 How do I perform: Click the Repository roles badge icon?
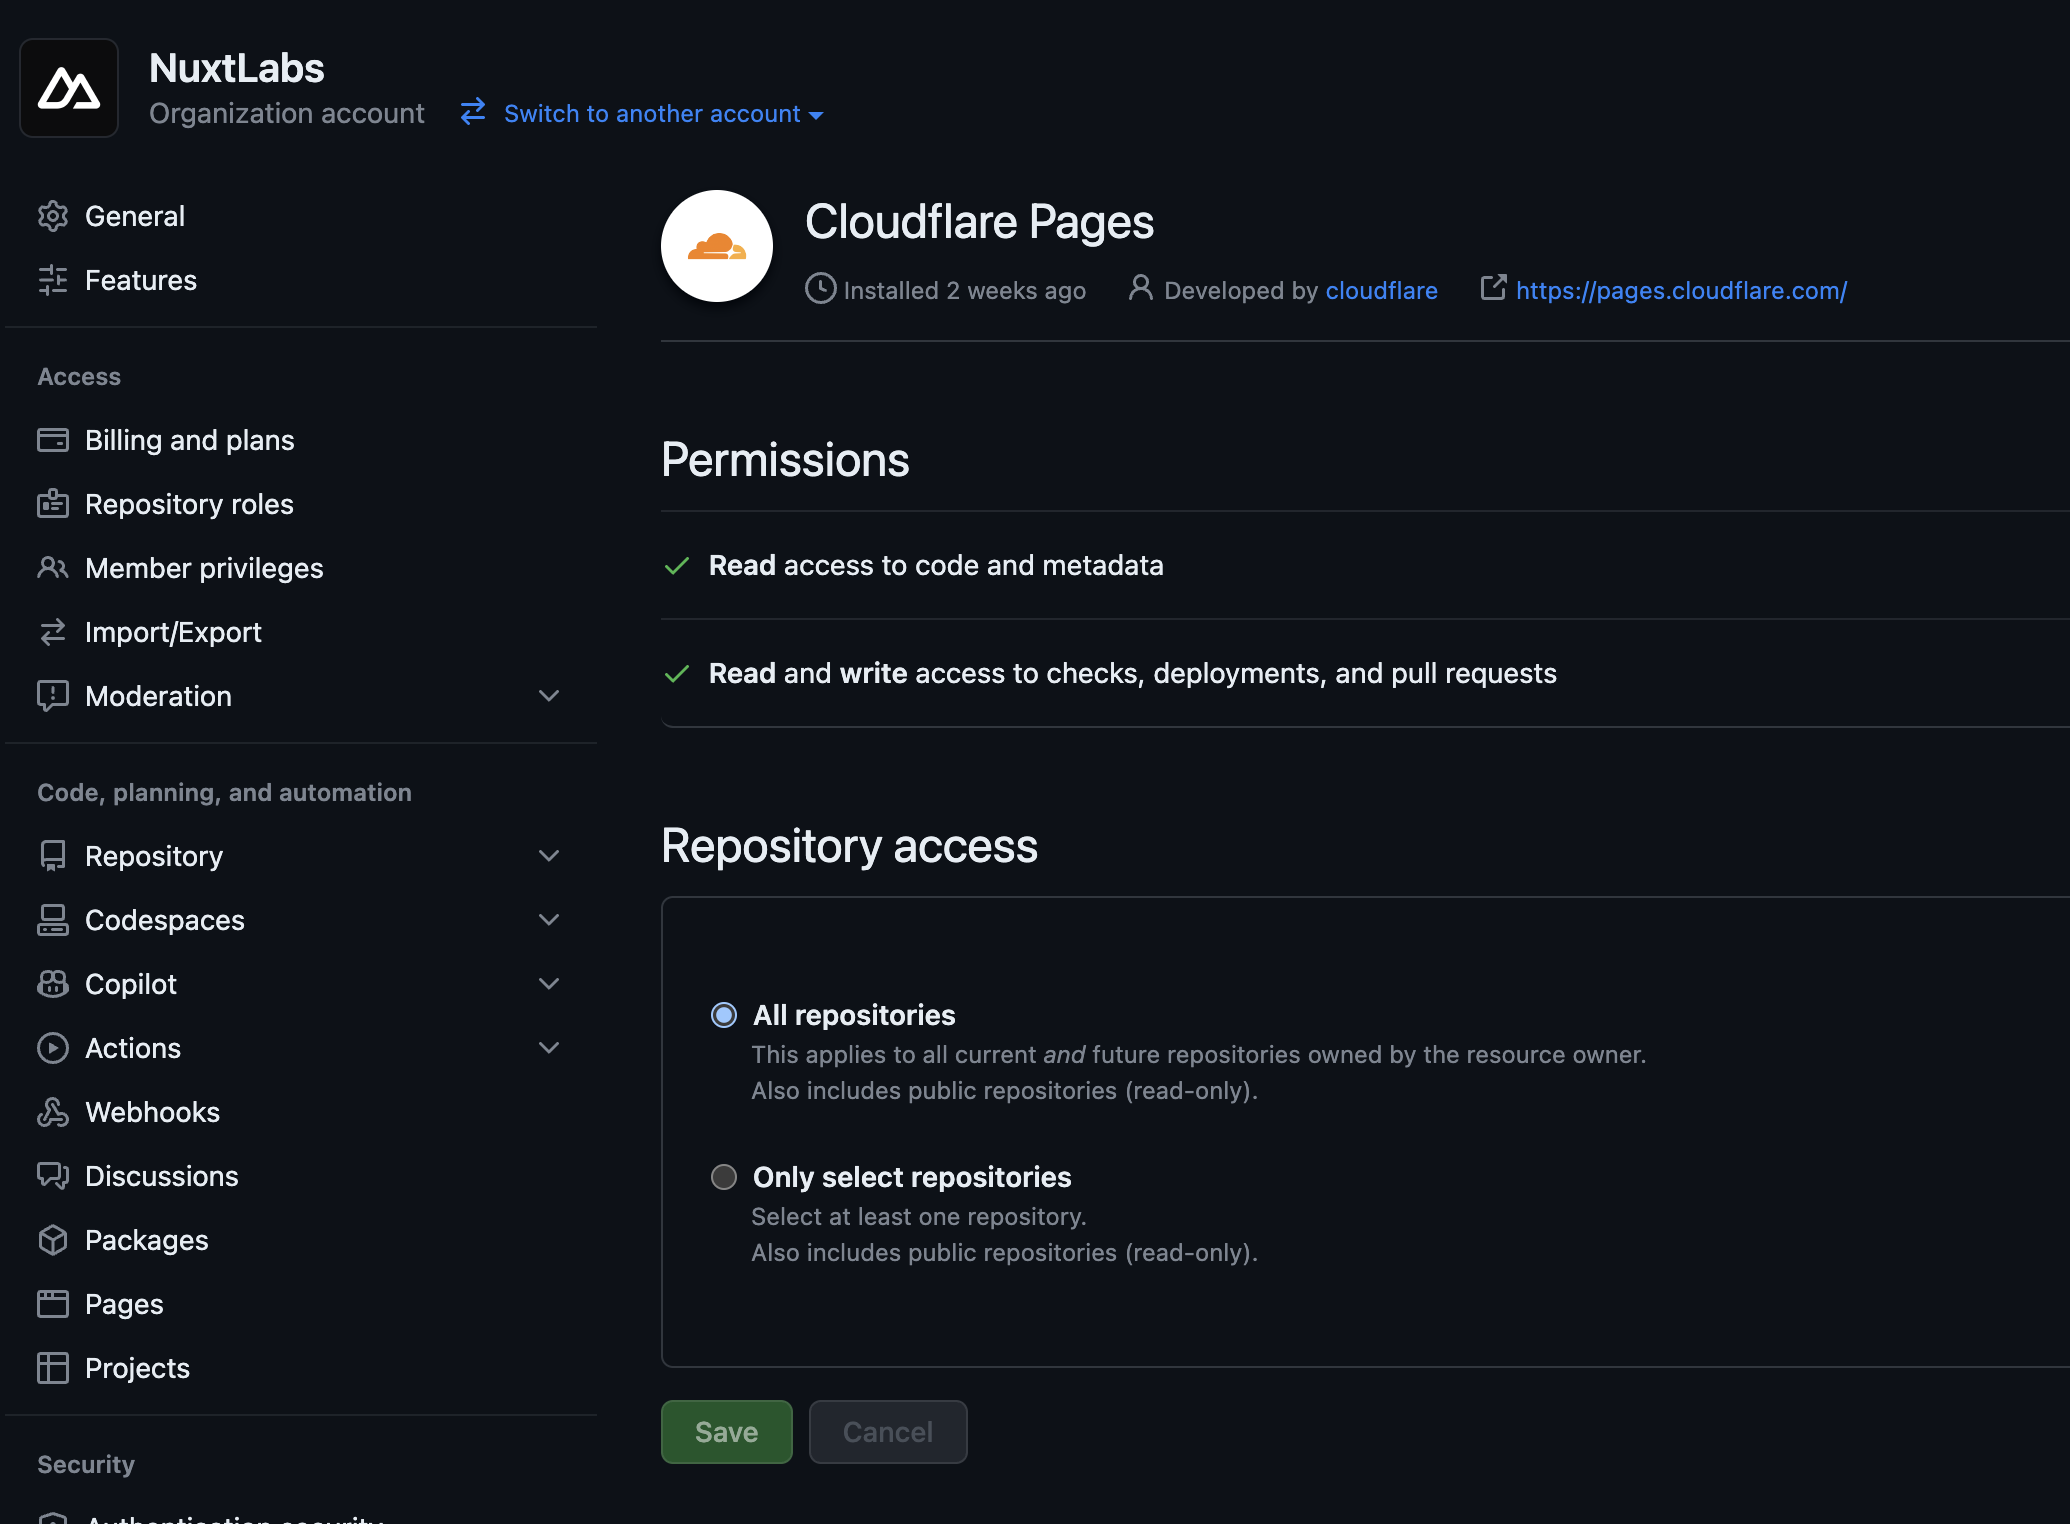click(x=53, y=504)
